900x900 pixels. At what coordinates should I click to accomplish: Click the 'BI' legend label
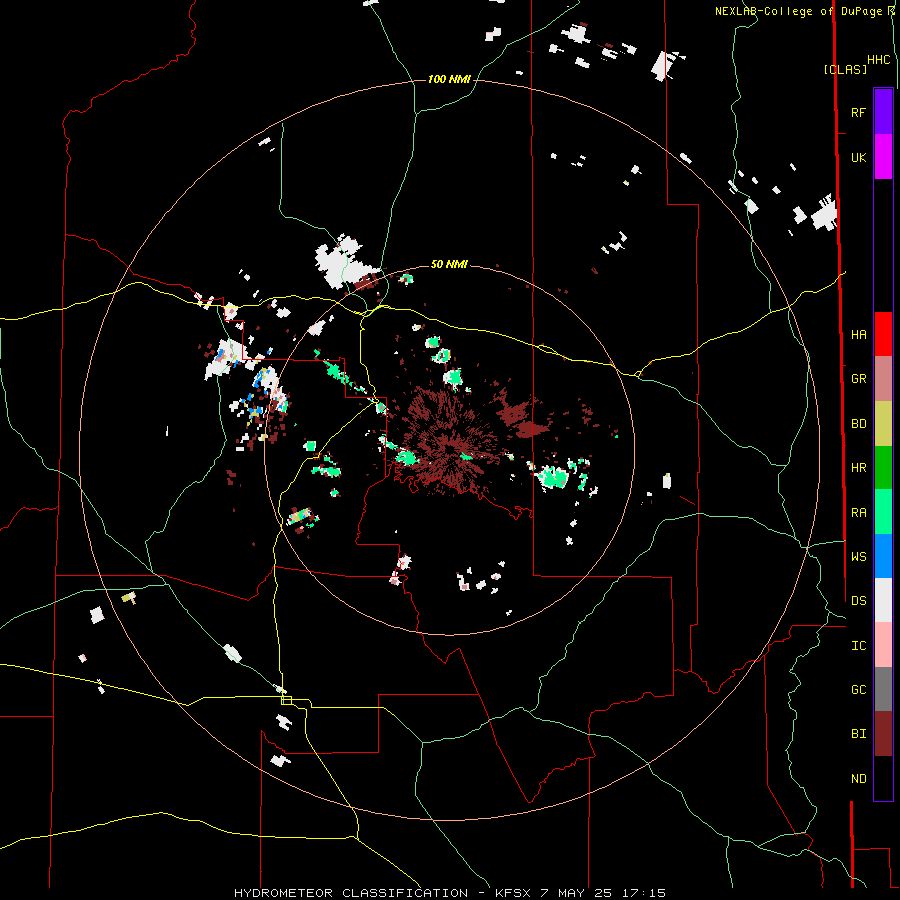pyautogui.click(x=858, y=734)
